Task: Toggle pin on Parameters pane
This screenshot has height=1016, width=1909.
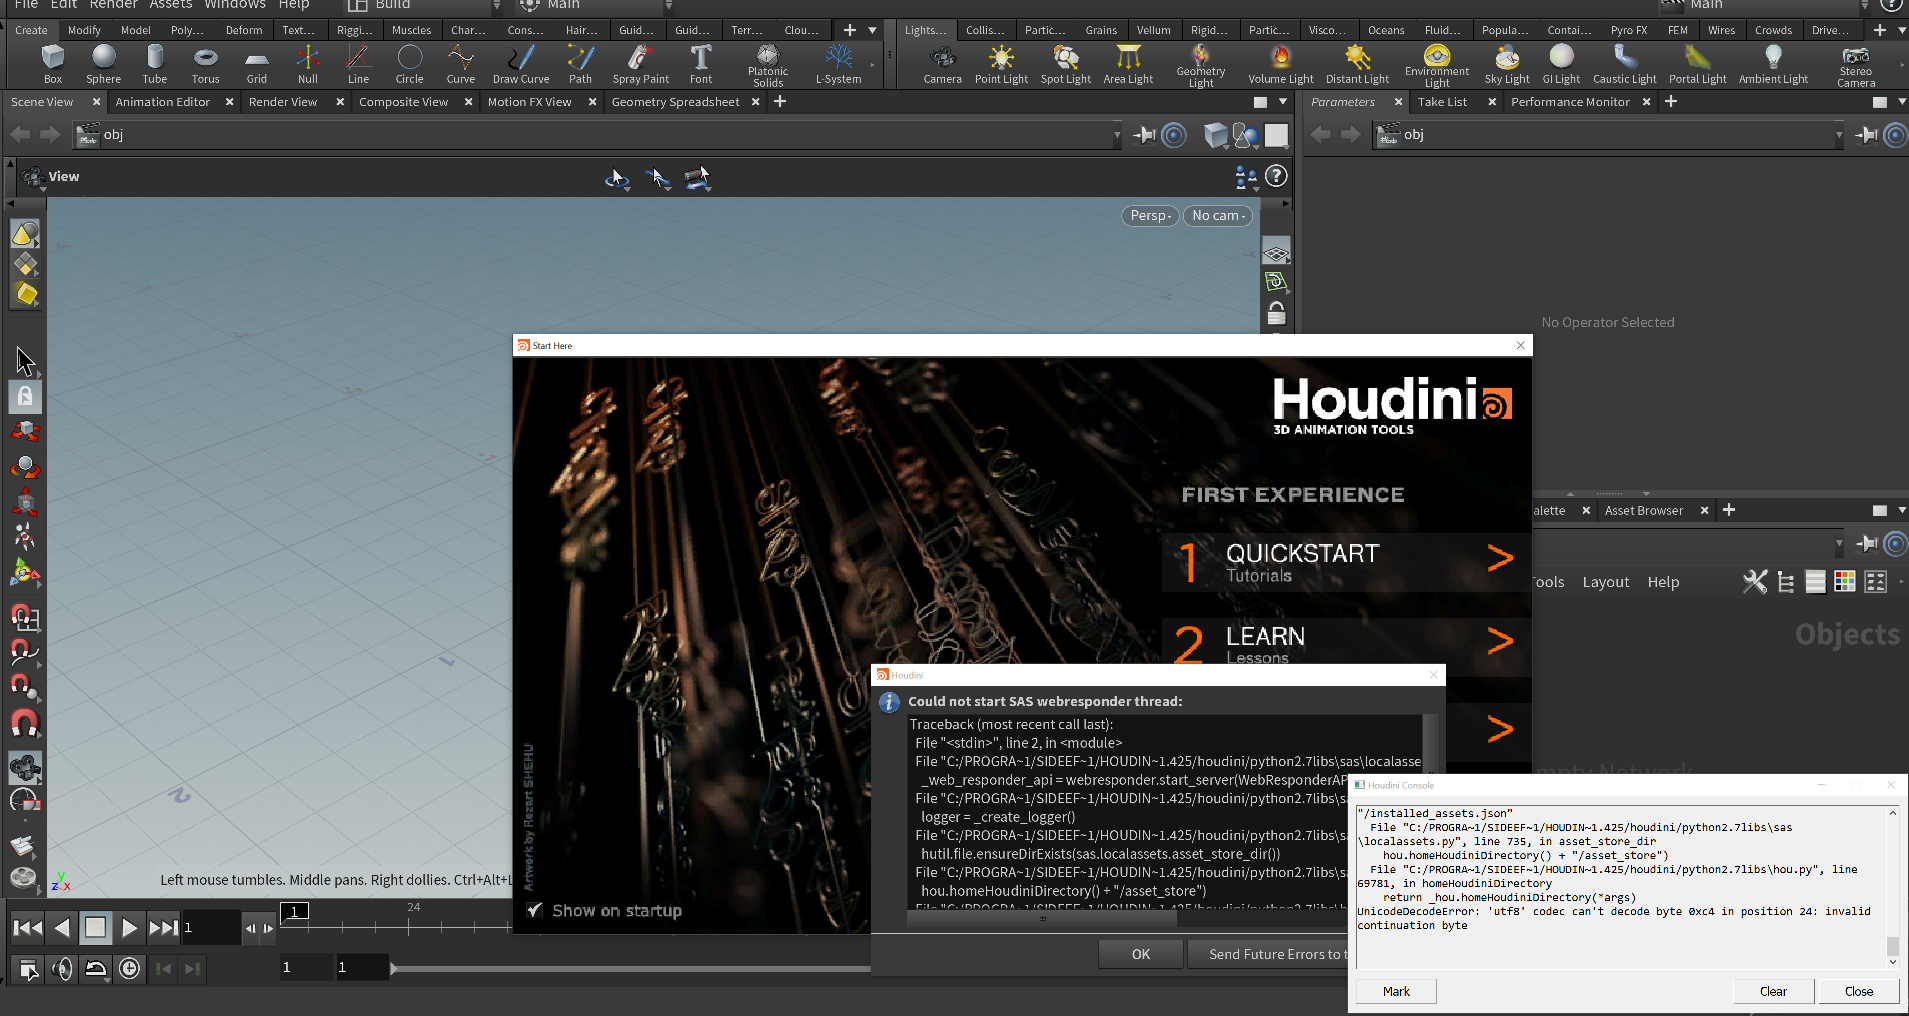Action: tap(1867, 135)
